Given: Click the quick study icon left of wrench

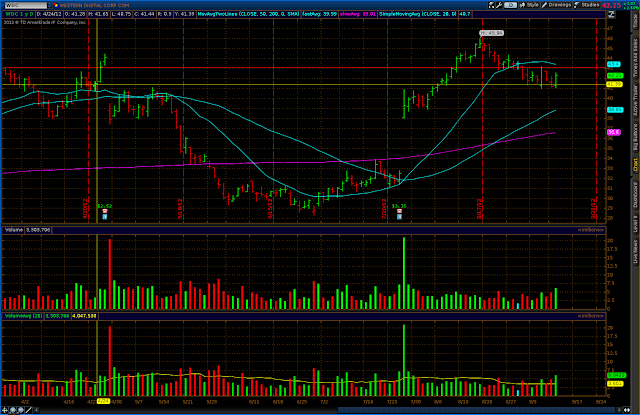Looking at the screenshot, I should (x=492, y=5).
